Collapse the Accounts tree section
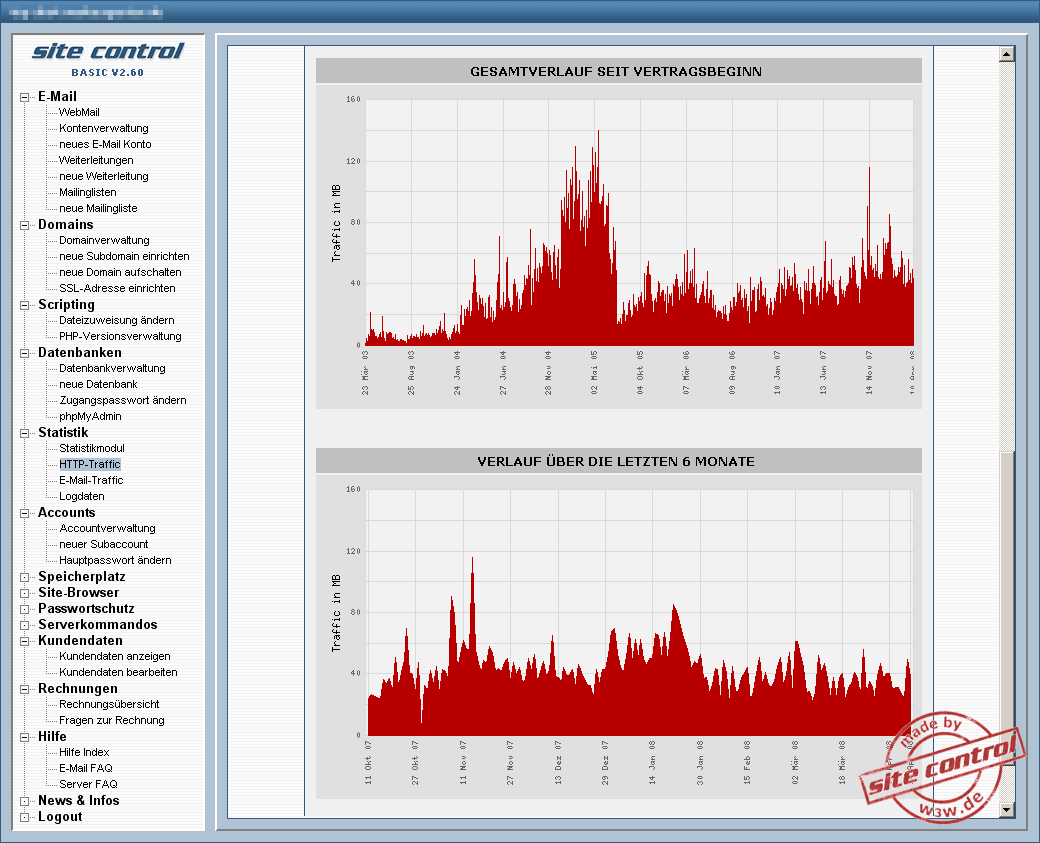Image resolution: width=1040 pixels, height=843 pixels. click(x=25, y=513)
